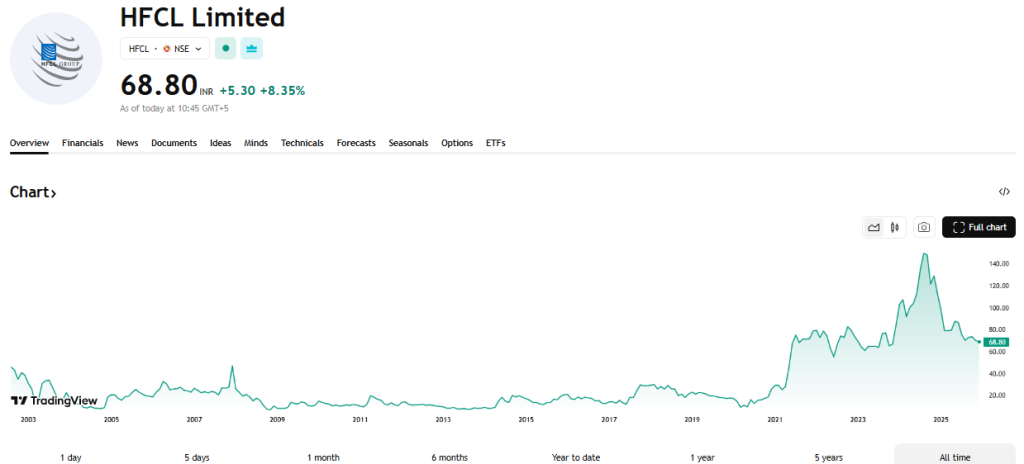The width and height of the screenshot is (1024, 464).
Task: Click the 2003 label on time axis
Action: tap(28, 419)
